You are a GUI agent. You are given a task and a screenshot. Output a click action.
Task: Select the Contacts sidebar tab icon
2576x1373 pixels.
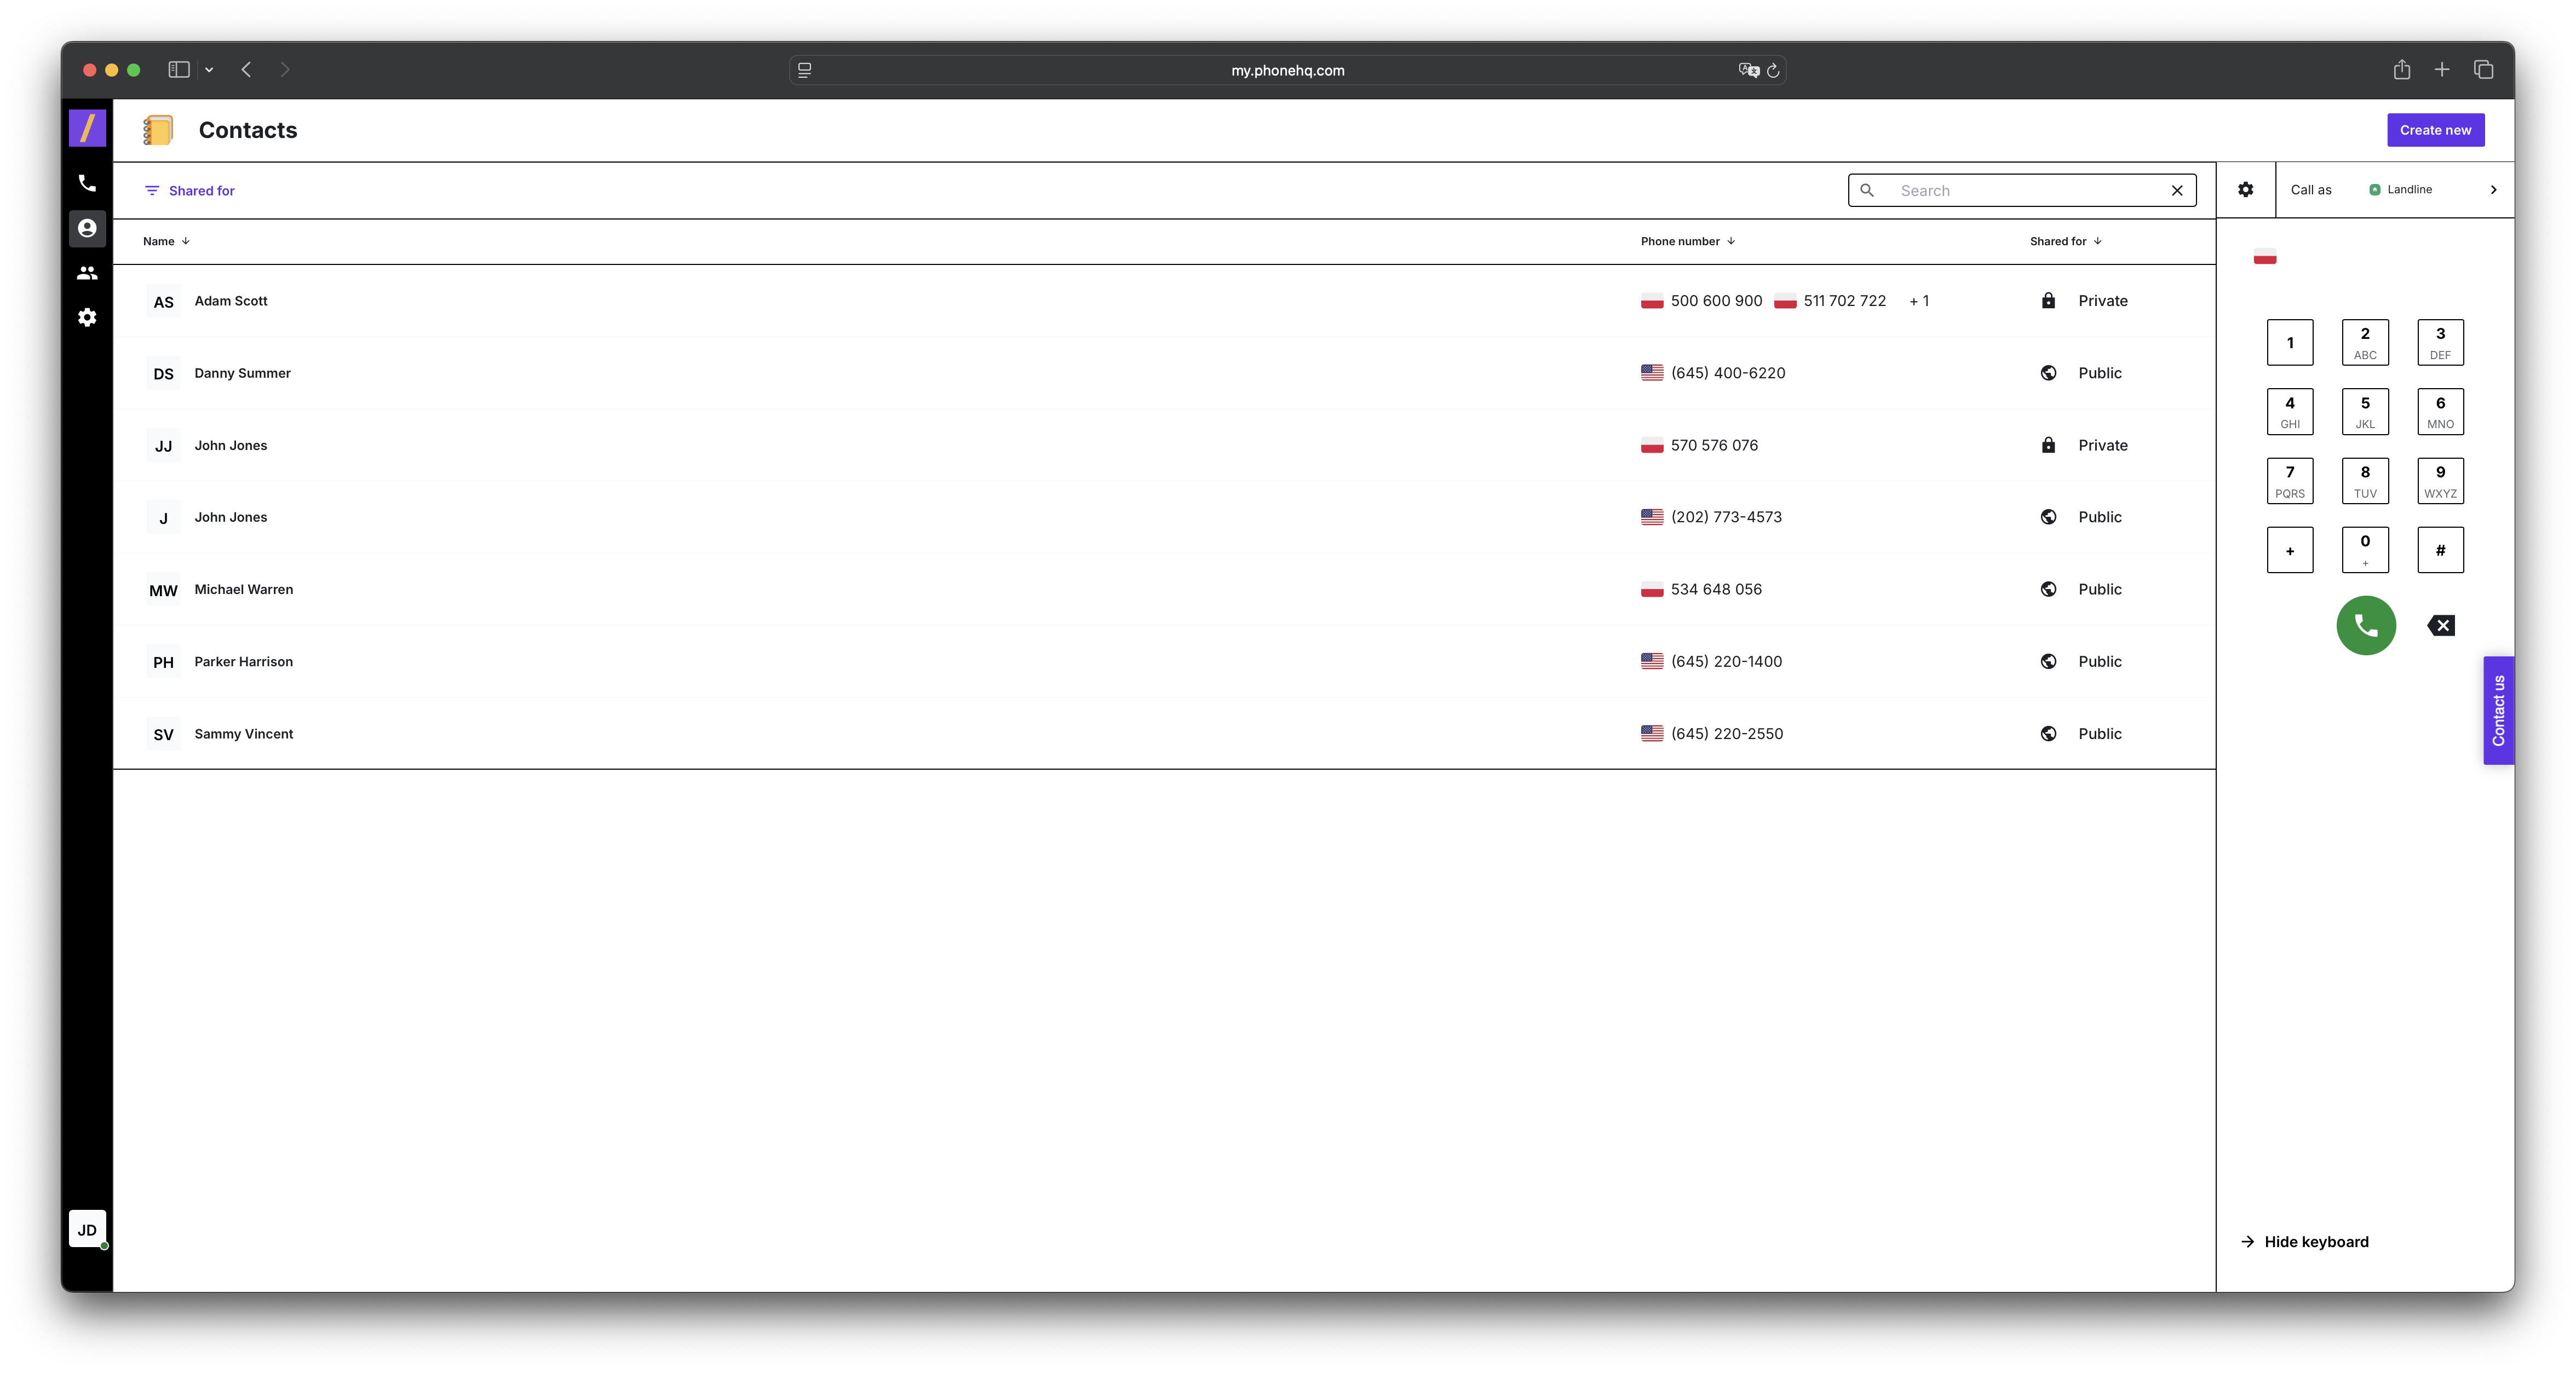(87, 228)
